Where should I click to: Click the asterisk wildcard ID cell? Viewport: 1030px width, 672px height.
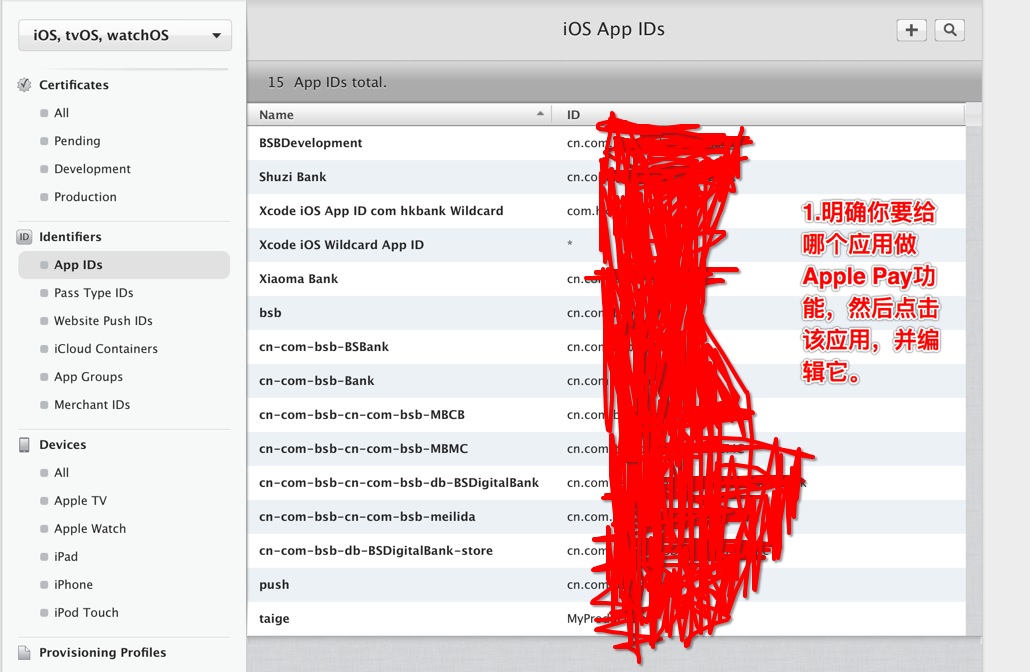tap(570, 244)
